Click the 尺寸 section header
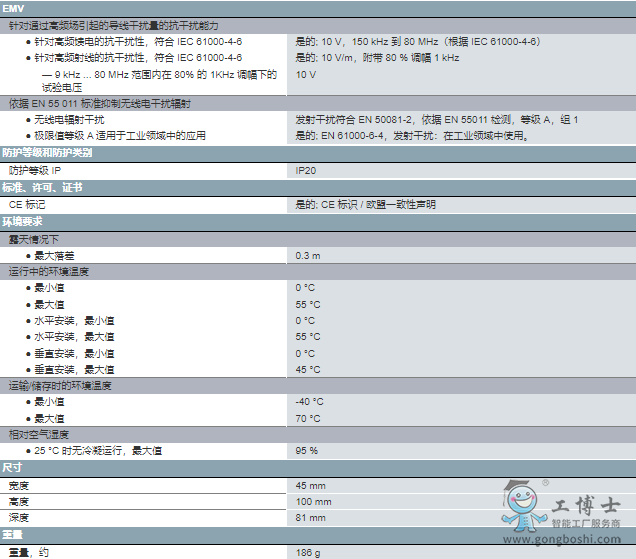 tap(12, 468)
